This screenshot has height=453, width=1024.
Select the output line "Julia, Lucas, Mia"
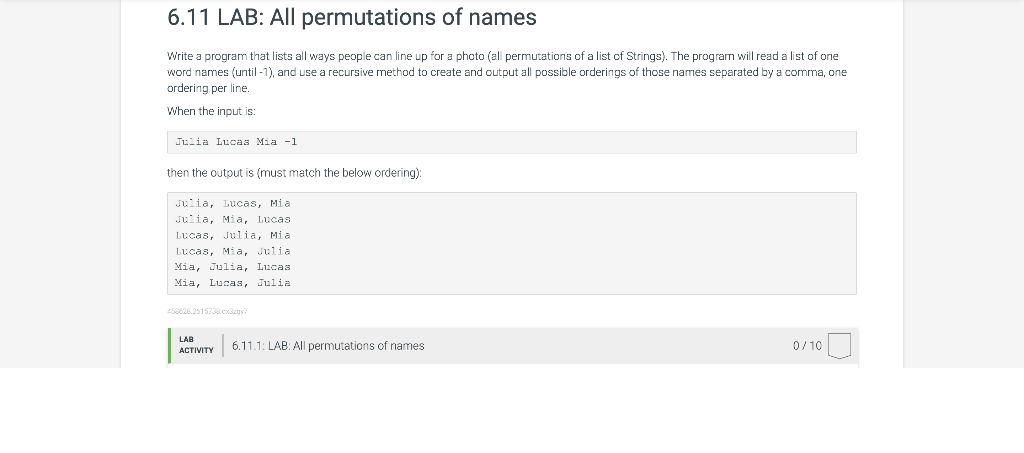click(x=232, y=204)
